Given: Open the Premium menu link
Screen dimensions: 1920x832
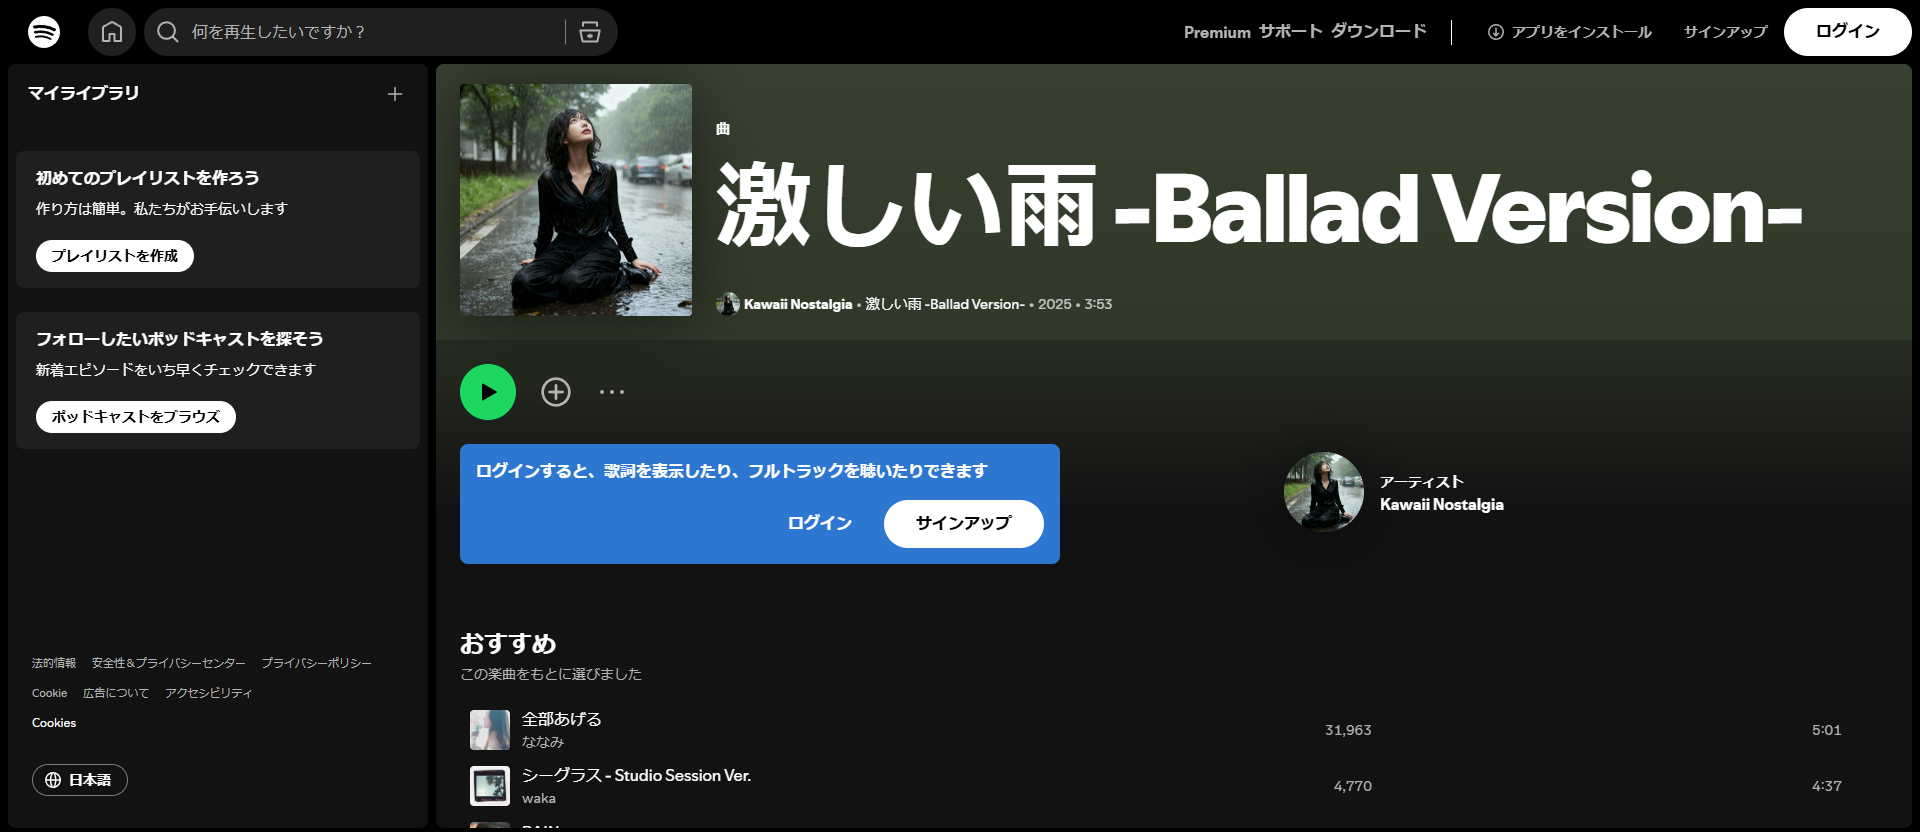Looking at the screenshot, I should coord(1217,32).
